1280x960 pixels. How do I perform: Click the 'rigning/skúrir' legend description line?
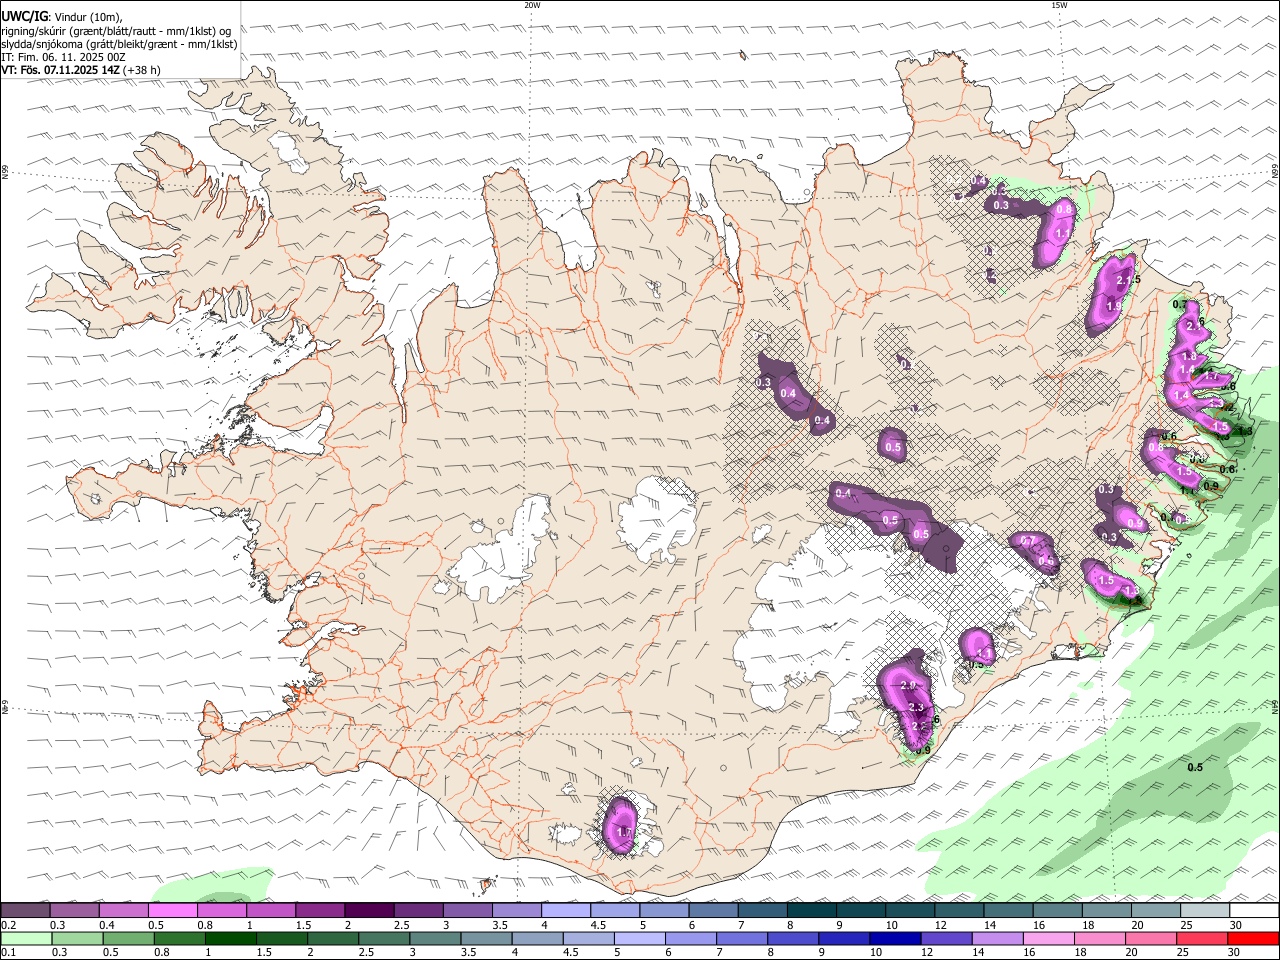[x=115, y=31]
